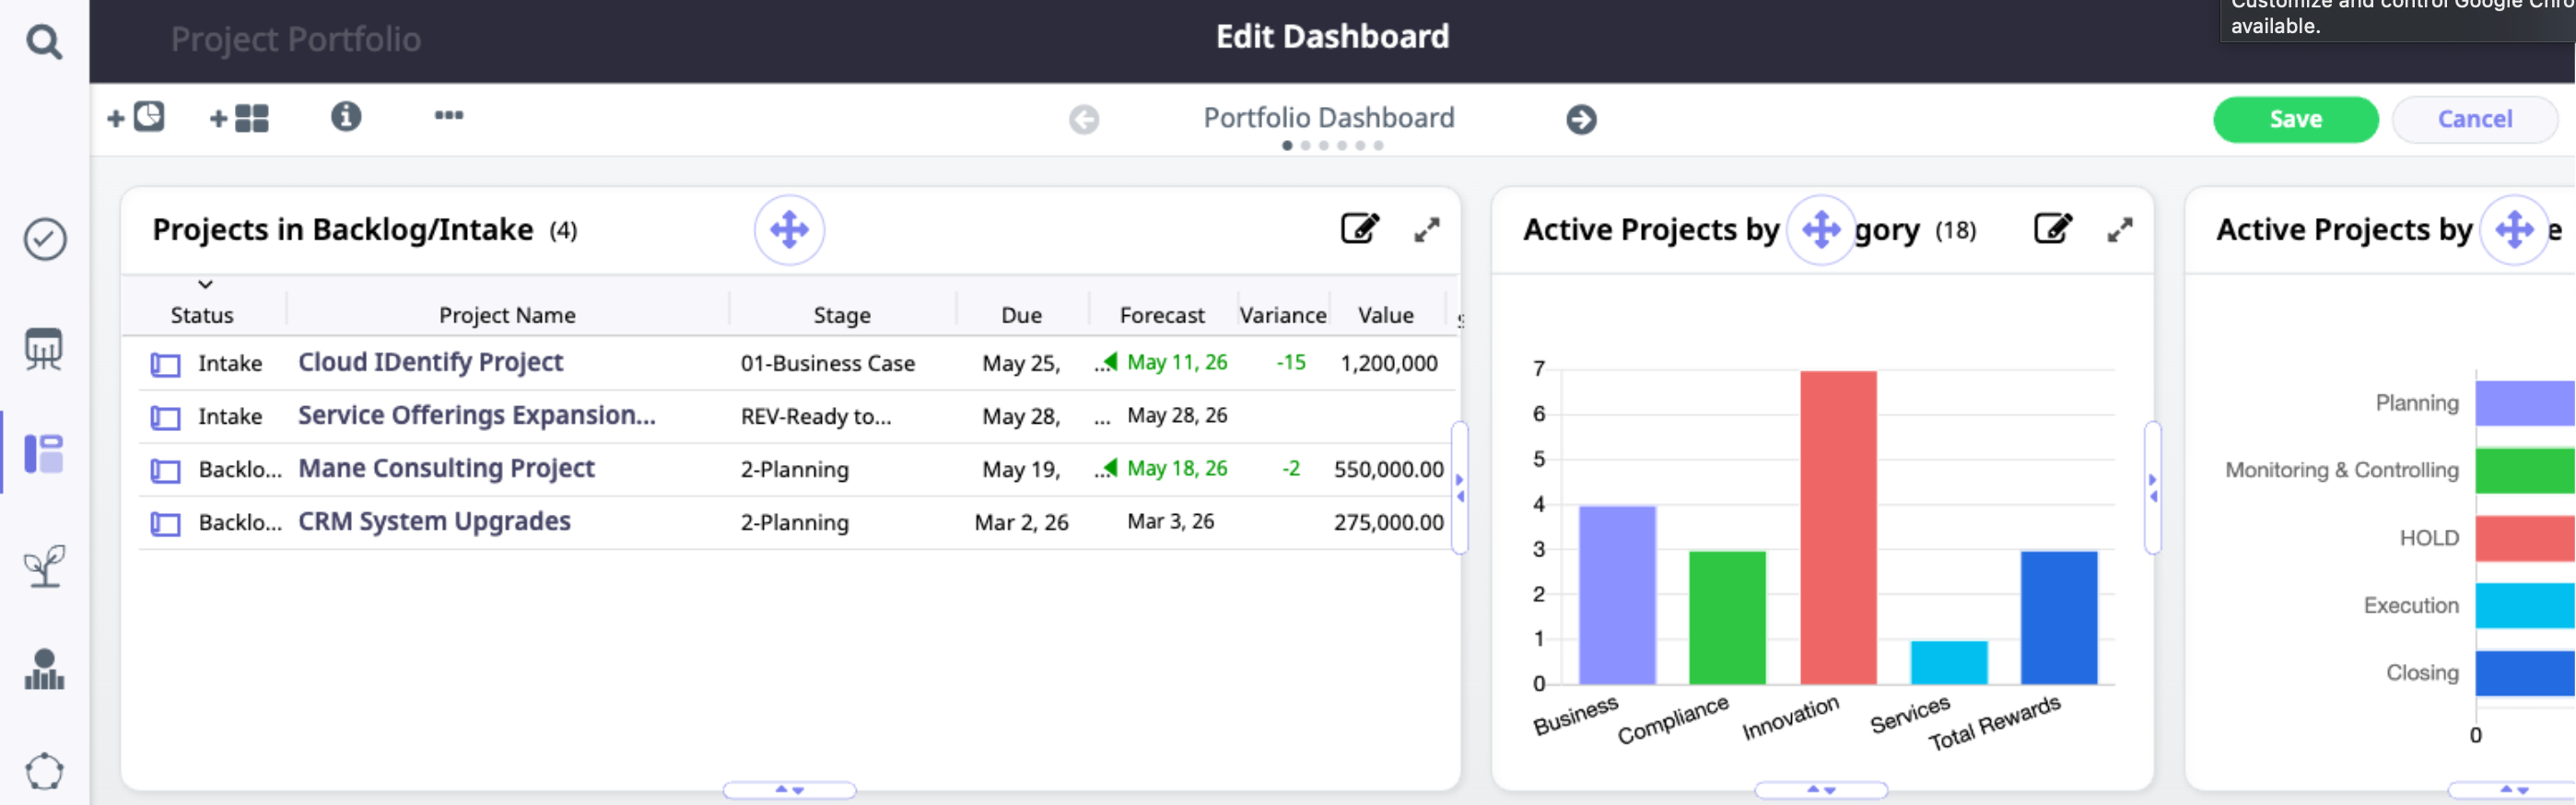Expand the Projects in Backlog/Intake widget fullscreen
The width and height of the screenshot is (2576, 805).
(x=1426, y=230)
